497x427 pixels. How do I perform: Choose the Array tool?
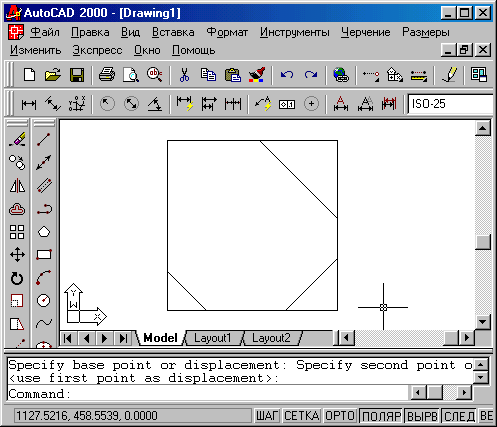pyautogui.click(x=17, y=232)
